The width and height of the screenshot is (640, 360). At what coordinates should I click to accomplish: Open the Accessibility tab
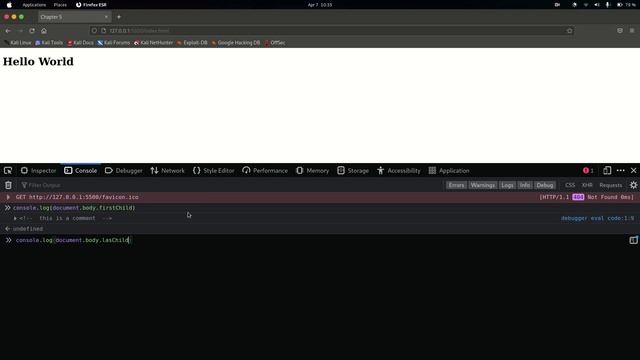coord(399,171)
